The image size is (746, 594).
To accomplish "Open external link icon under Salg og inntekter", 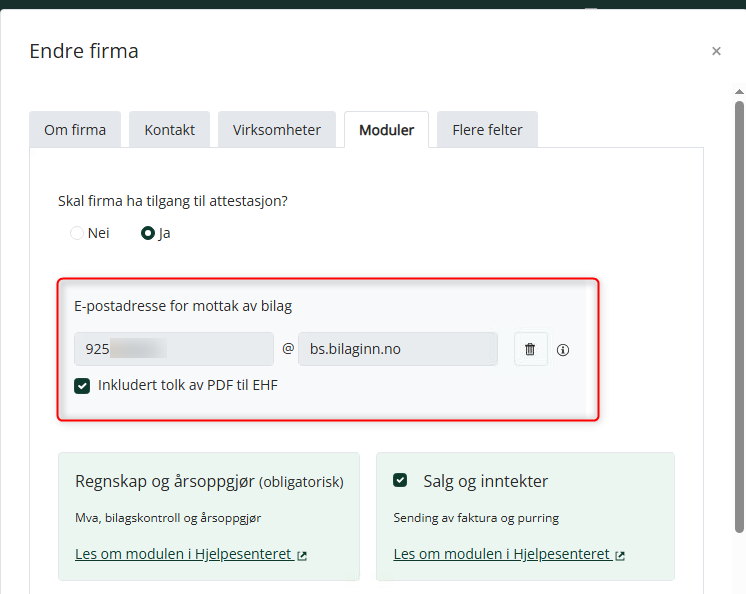I will (620, 555).
